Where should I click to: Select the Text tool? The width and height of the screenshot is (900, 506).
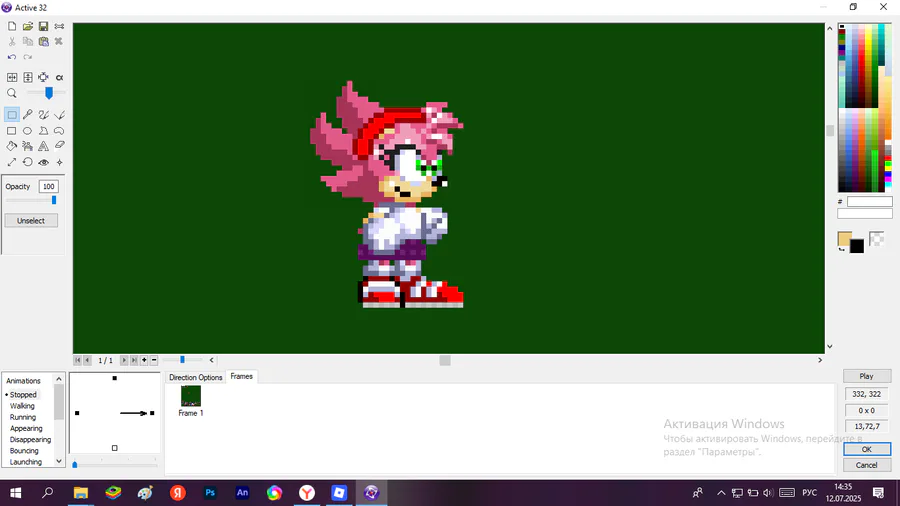pos(44,146)
